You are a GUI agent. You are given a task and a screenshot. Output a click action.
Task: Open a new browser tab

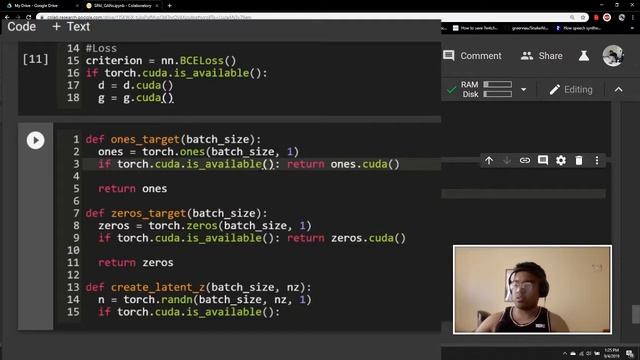[169, 6]
